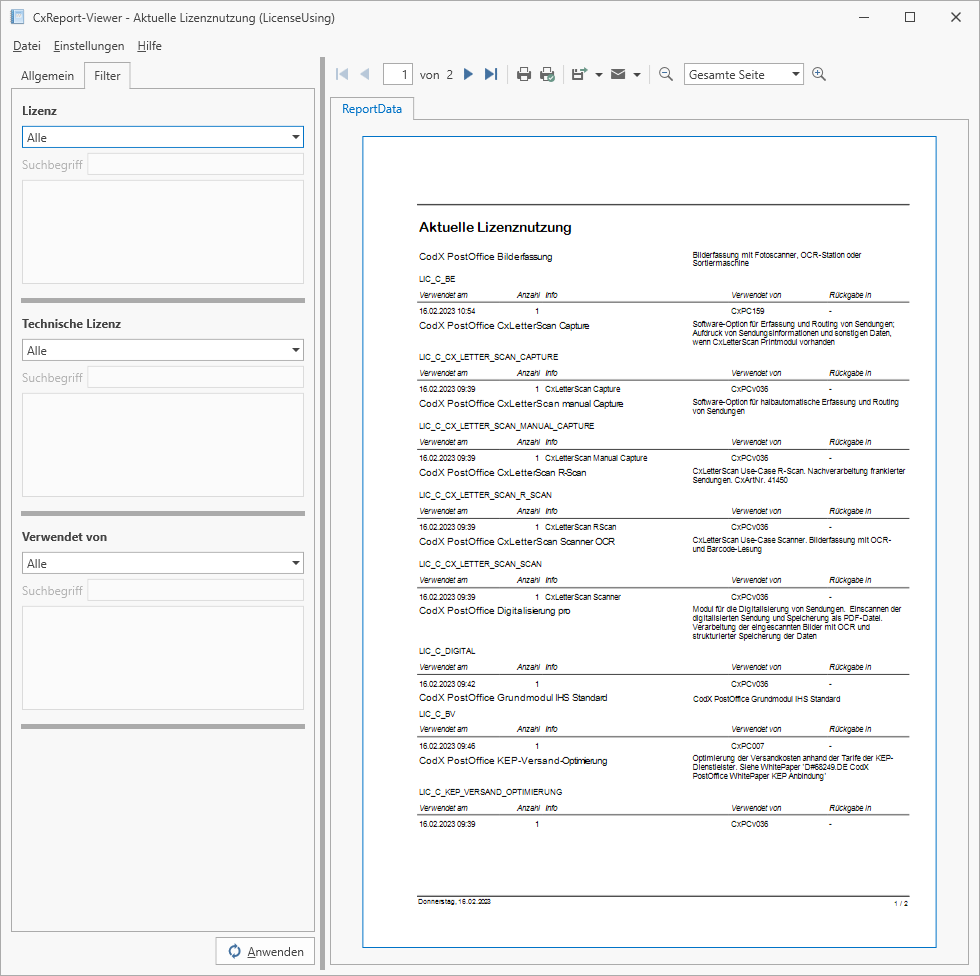This screenshot has width=980, height=976.
Task: Click the empty Lizenz results list box
Action: coord(162,232)
